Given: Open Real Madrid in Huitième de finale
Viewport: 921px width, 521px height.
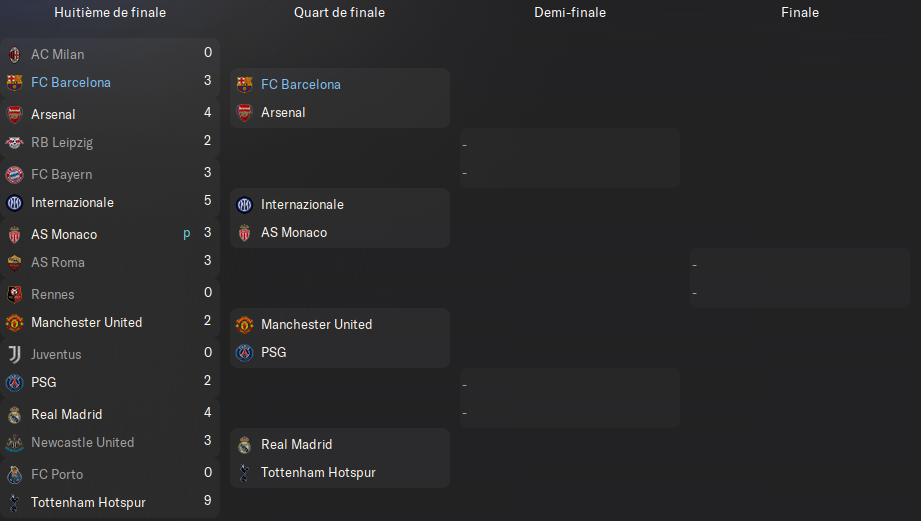Looking at the screenshot, I should pos(66,414).
